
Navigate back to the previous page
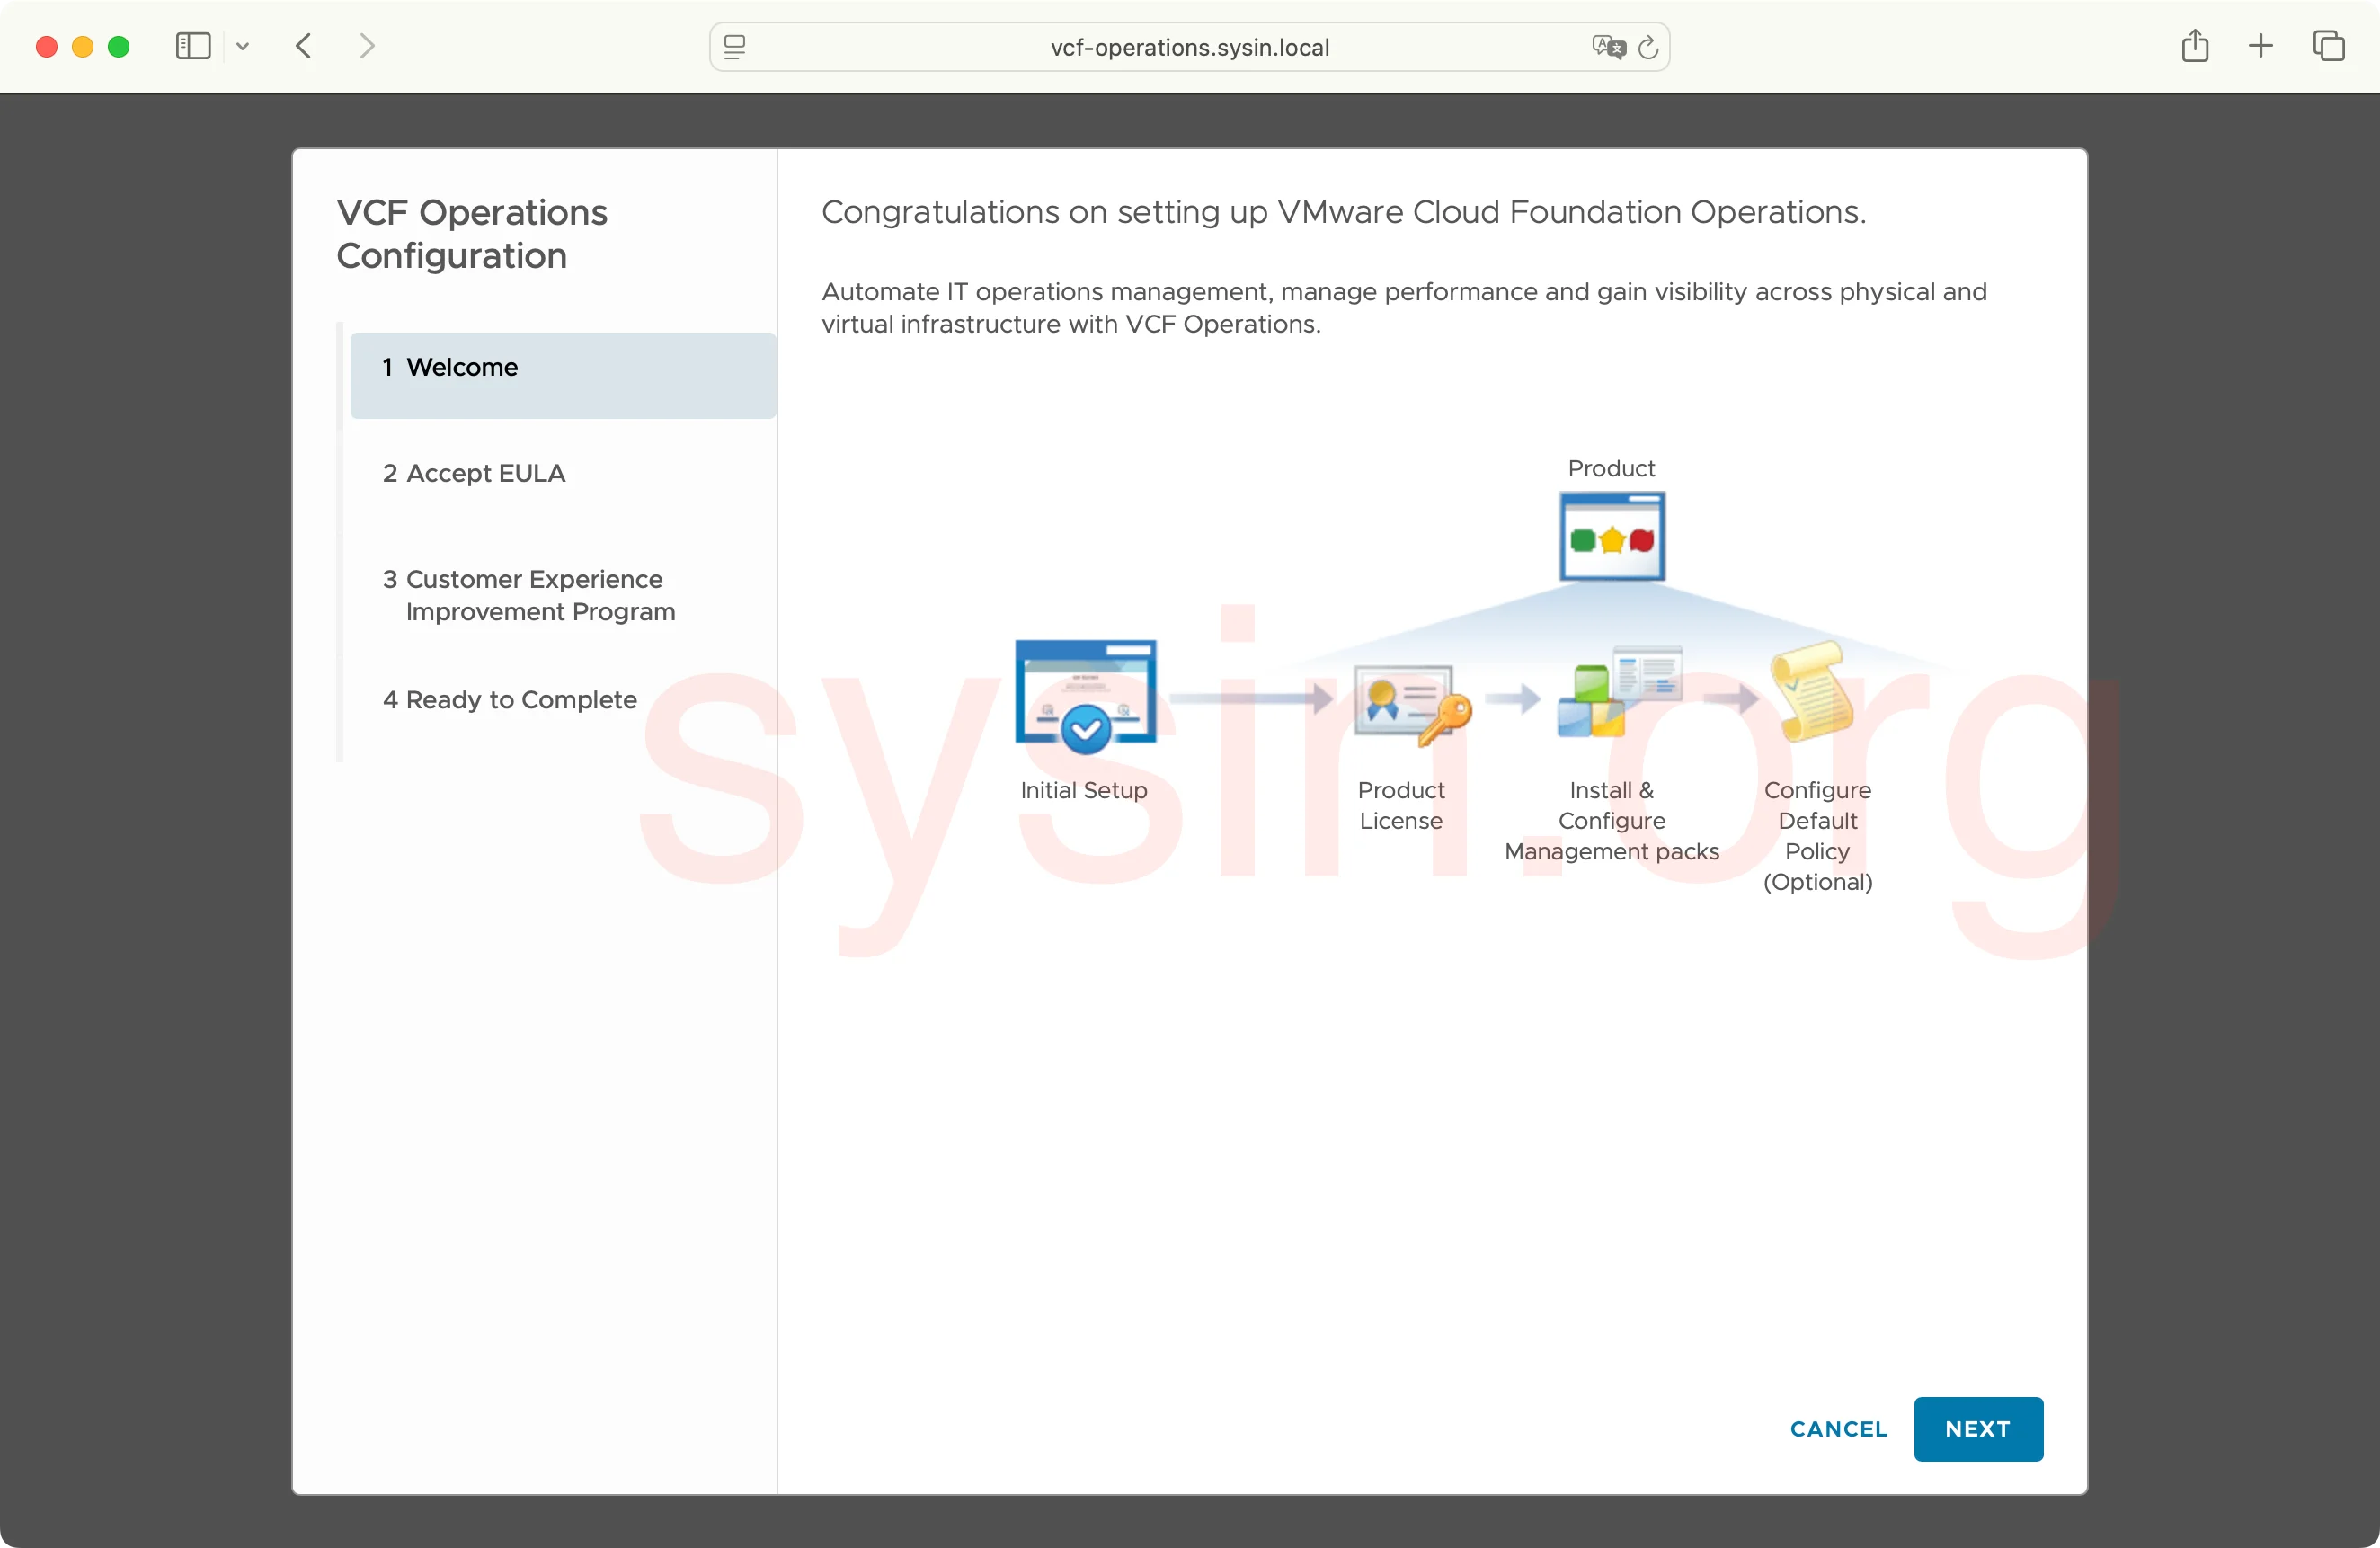tap(302, 46)
